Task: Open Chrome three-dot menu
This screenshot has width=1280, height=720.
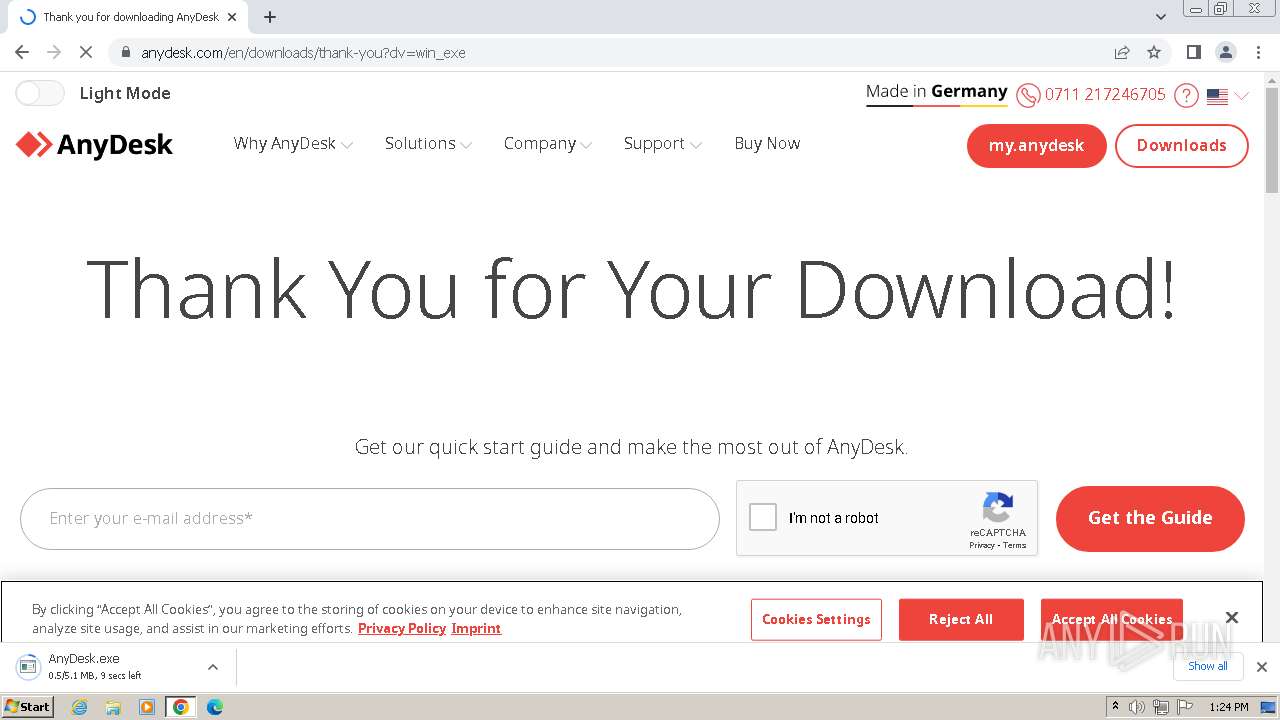Action: 1258,52
